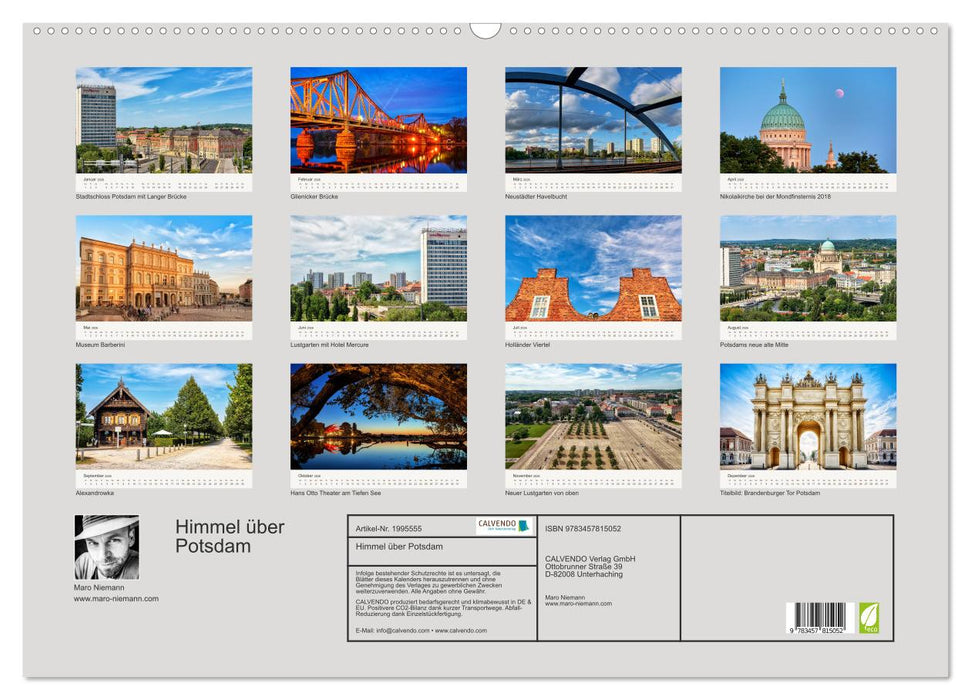
Task: Open the Stadtschloss Potsdam mit Langer Brücke image
Action: (164, 120)
